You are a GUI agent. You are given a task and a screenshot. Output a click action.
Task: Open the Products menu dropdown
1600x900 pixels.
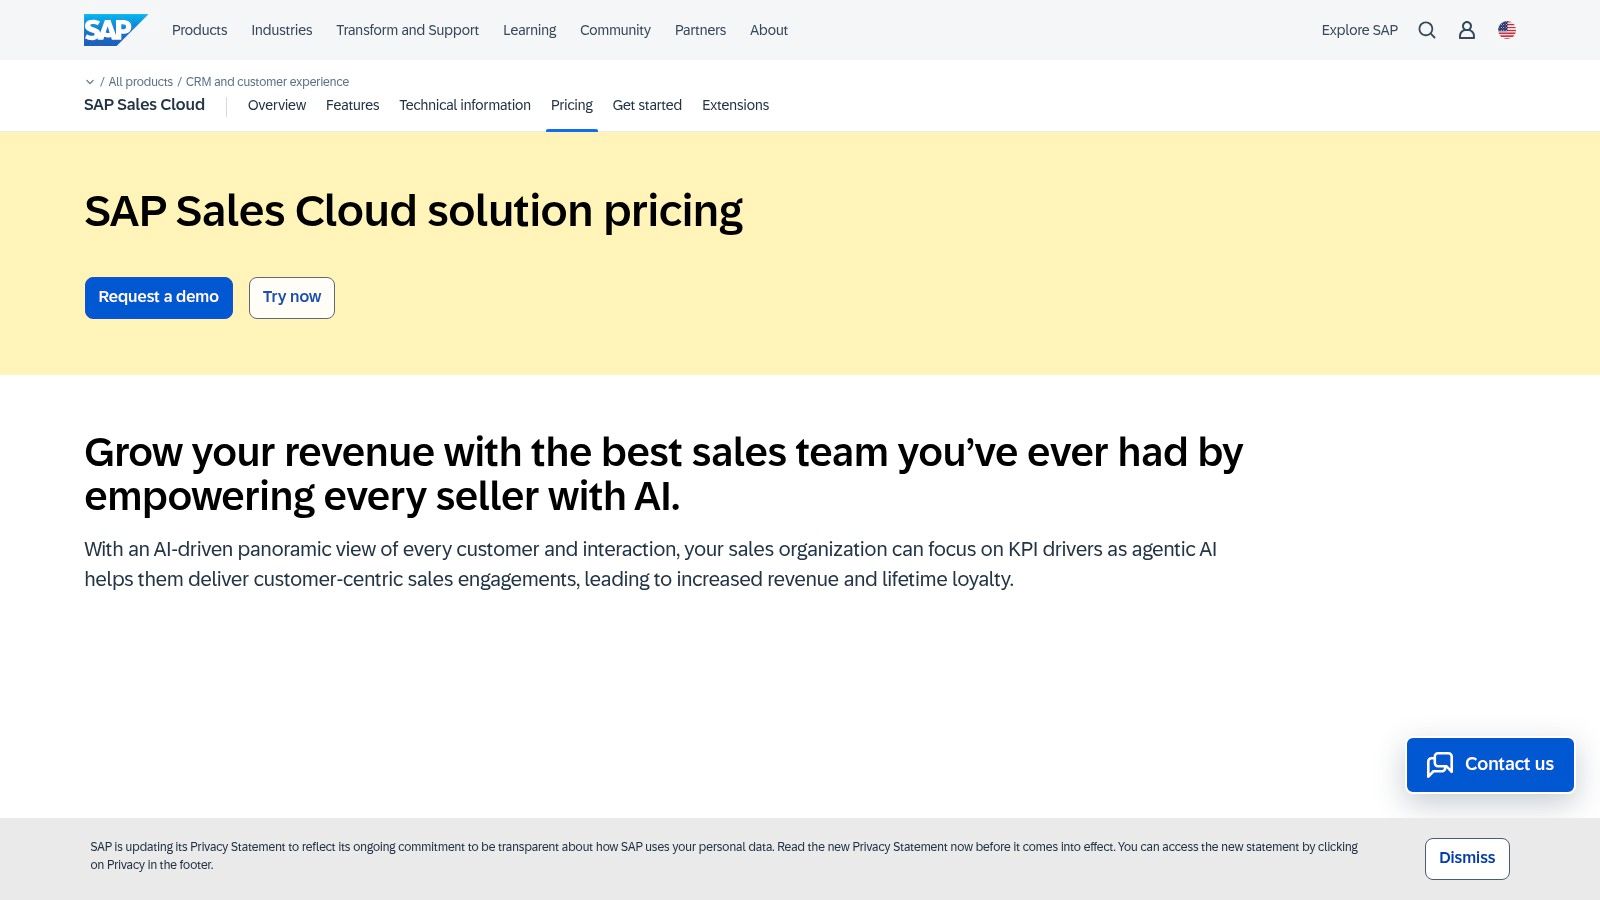199,30
